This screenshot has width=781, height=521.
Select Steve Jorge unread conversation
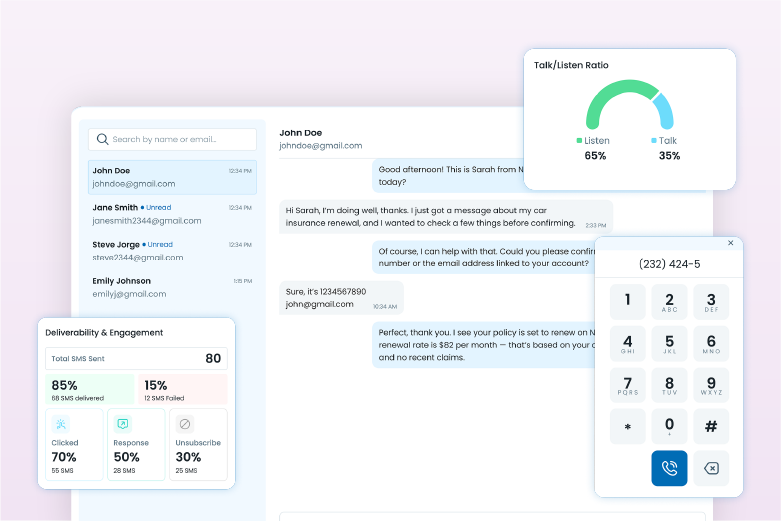click(x=172, y=251)
